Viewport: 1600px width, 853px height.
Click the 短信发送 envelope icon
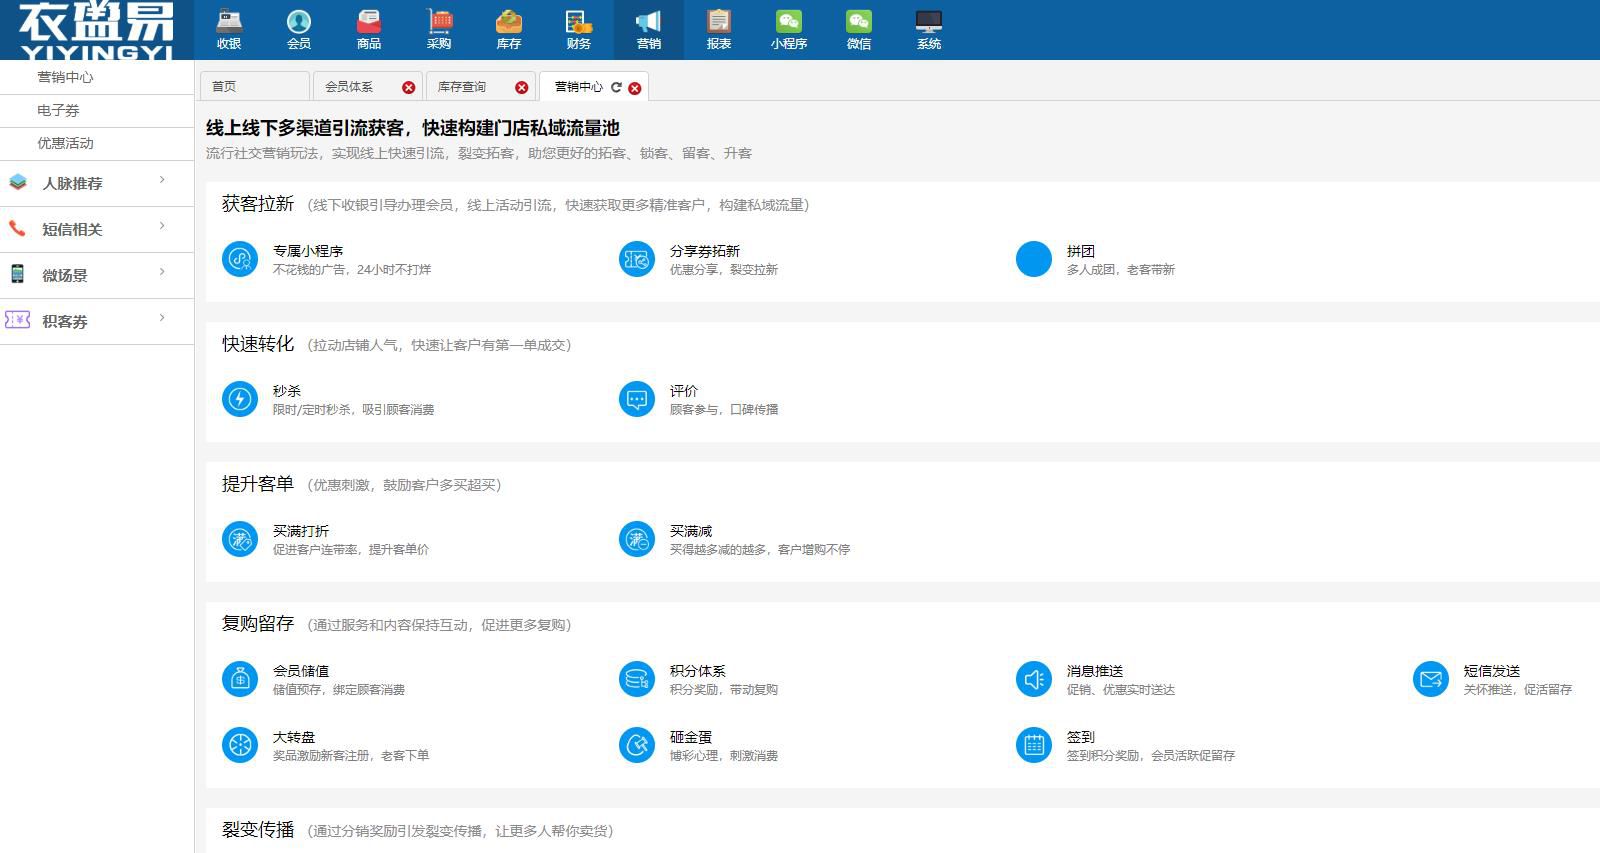click(x=1430, y=679)
